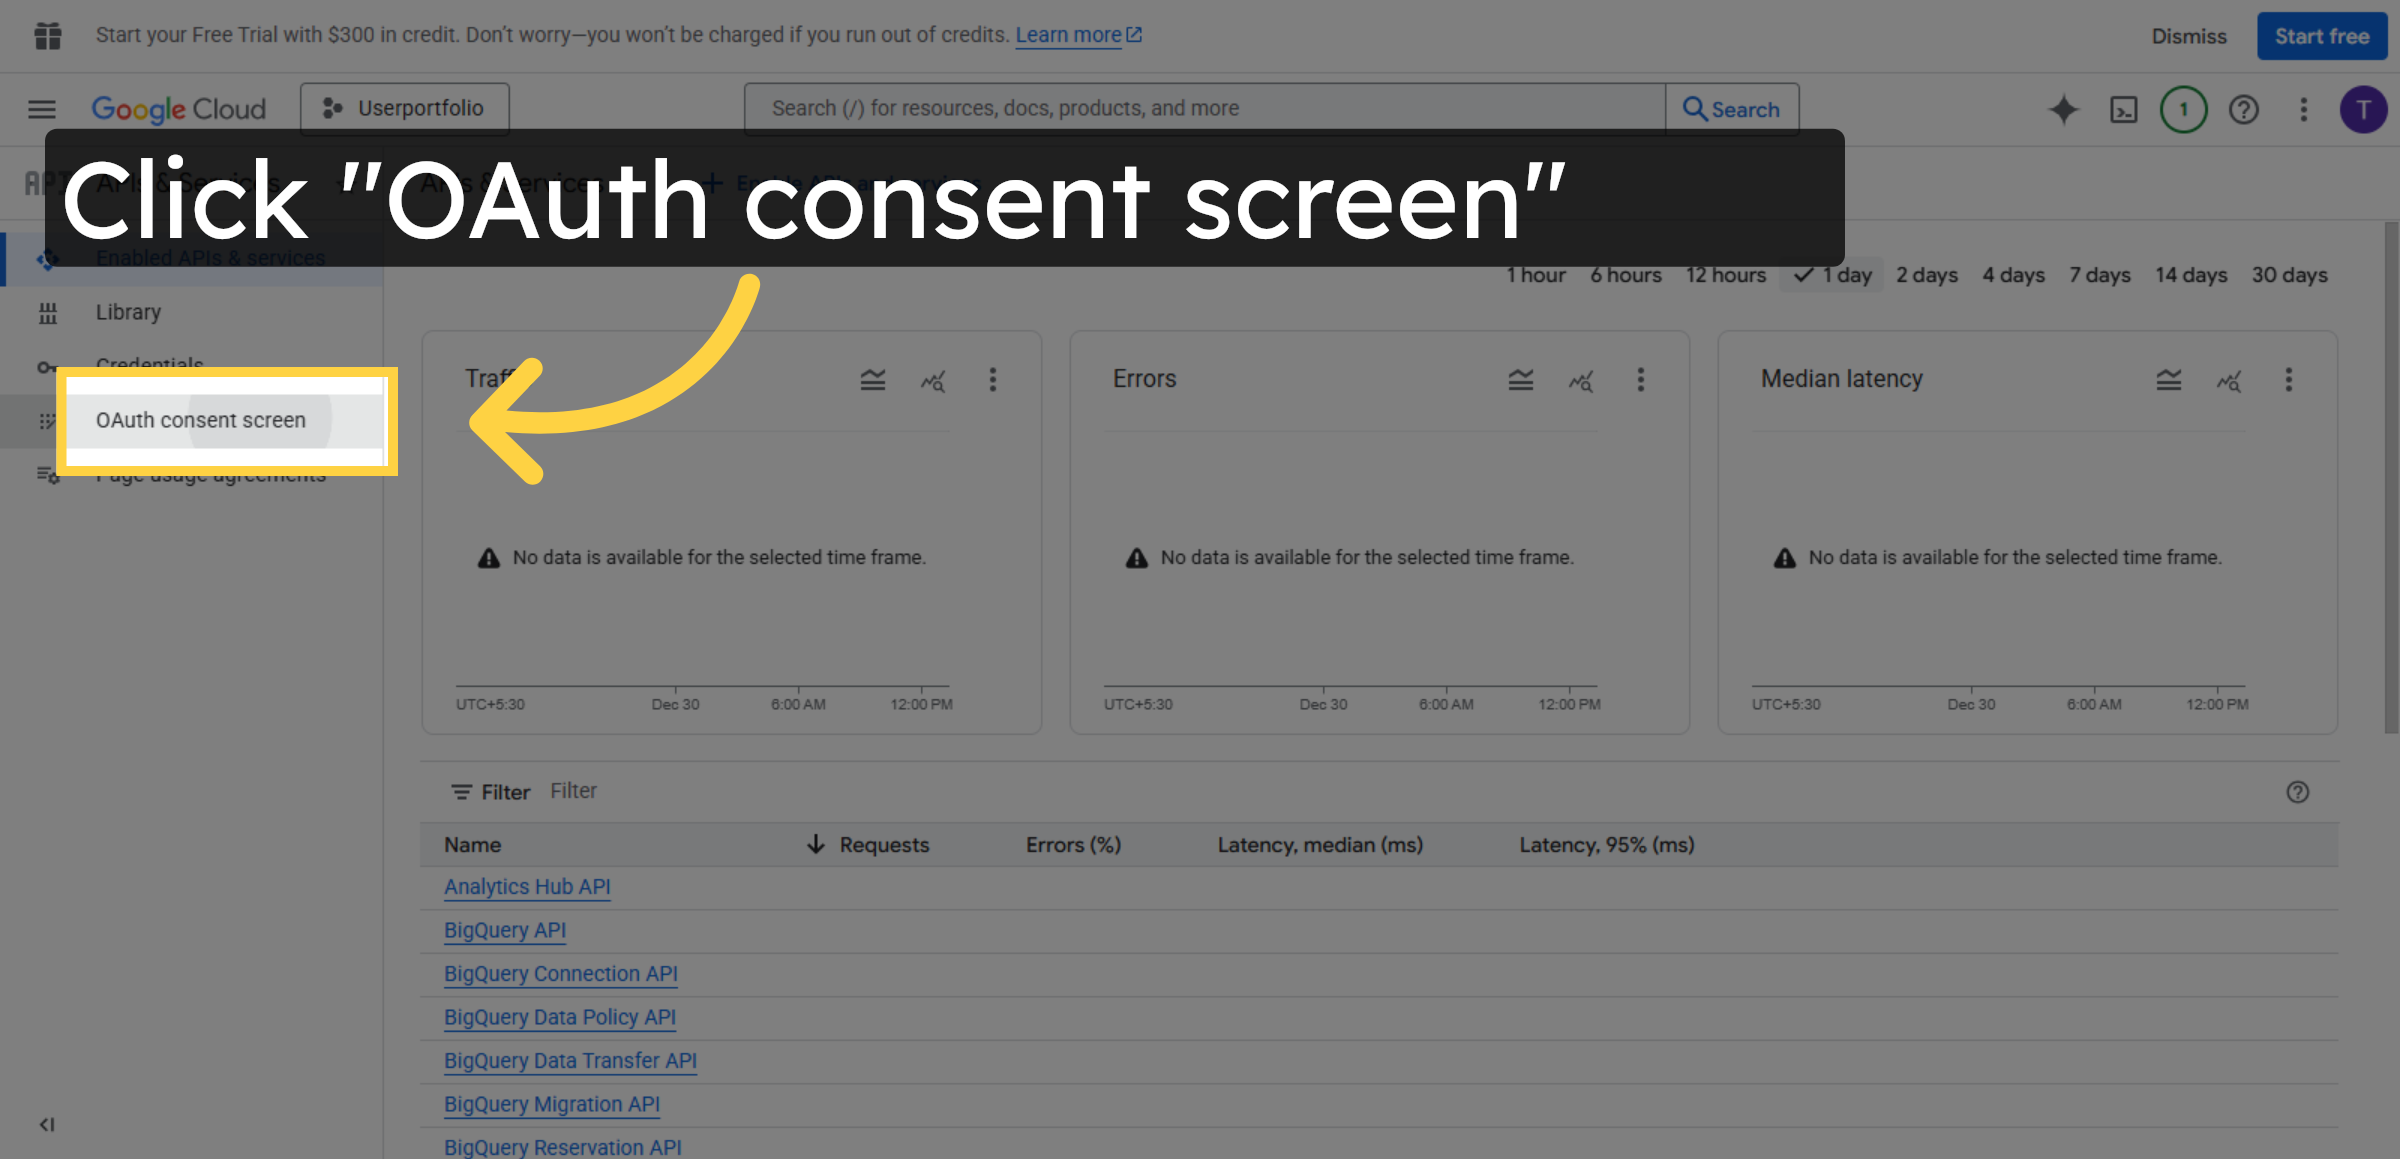Open the Cloud Shell terminal

coord(2124,109)
